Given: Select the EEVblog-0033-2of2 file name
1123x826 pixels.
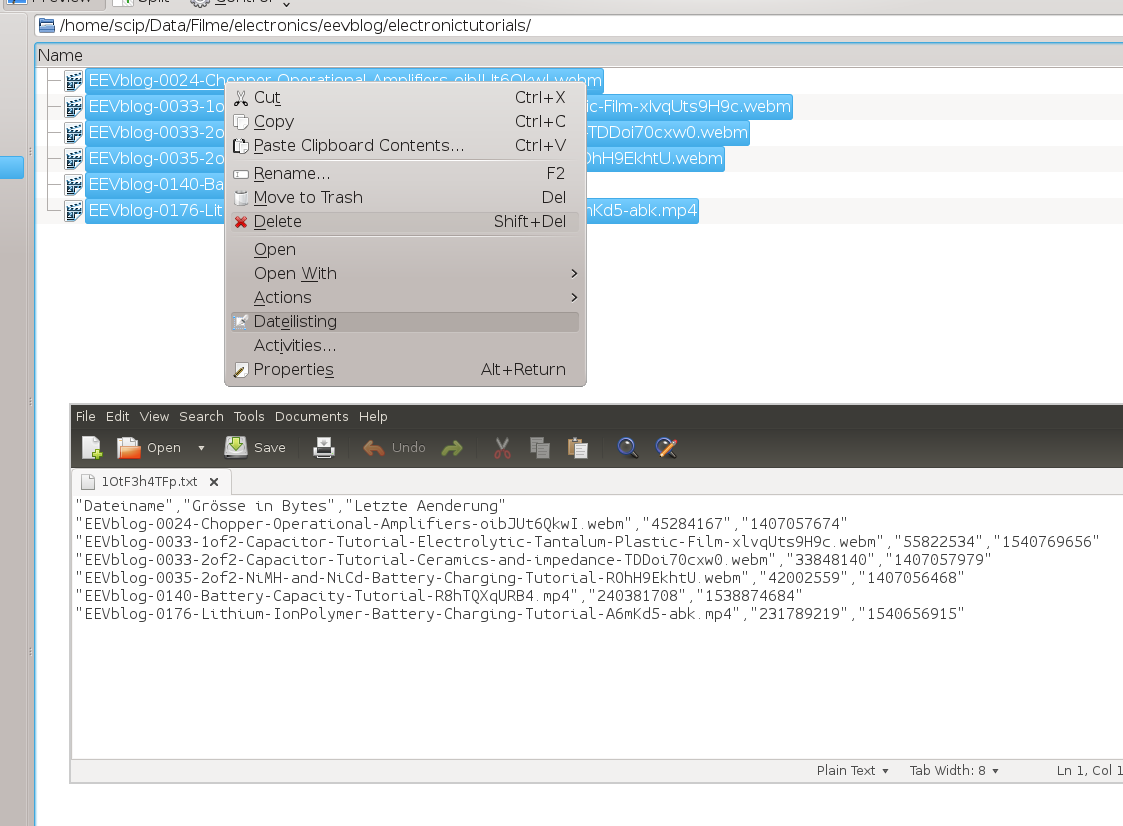Looking at the screenshot, I should [x=417, y=133].
